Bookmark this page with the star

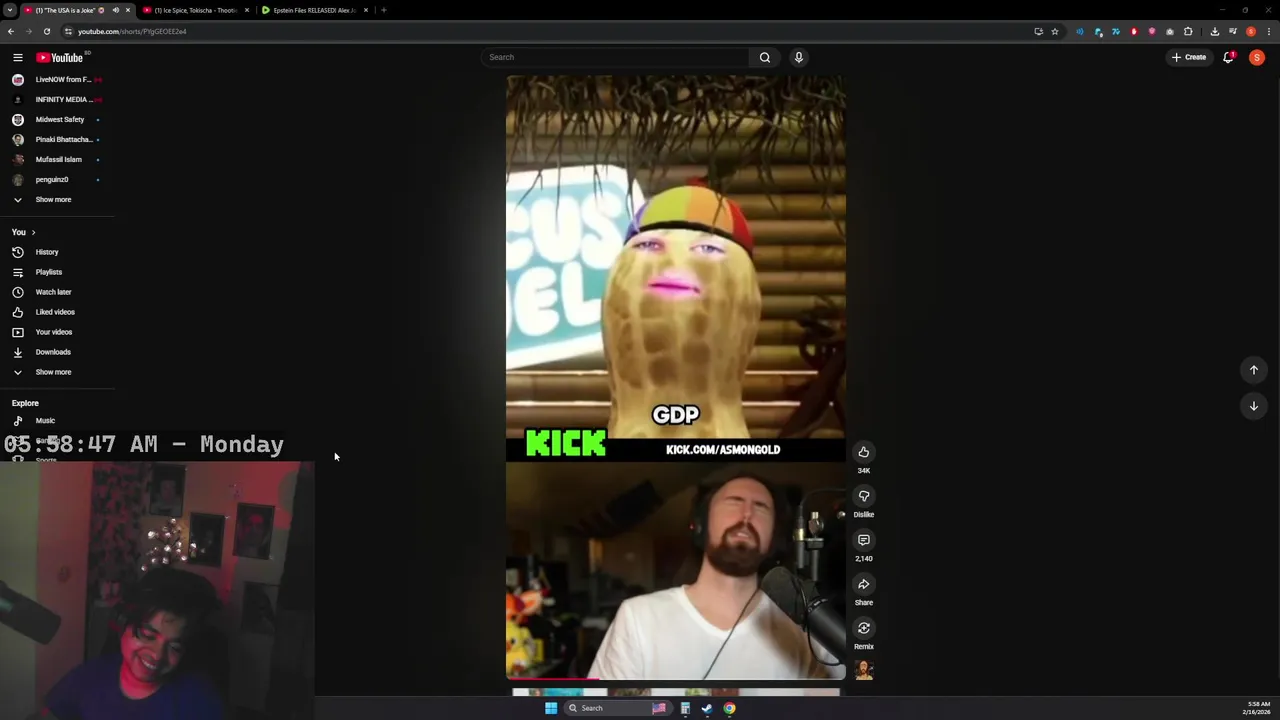tap(1054, 31)
